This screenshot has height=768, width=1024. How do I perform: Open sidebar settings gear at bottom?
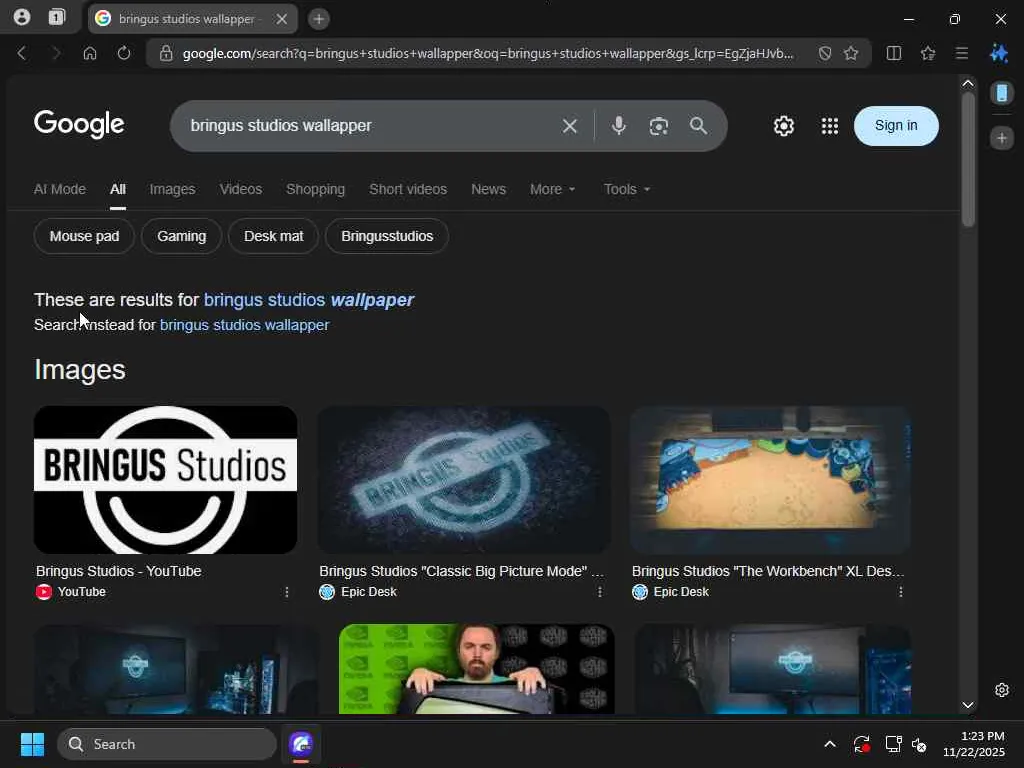(x=1002, y=690)
